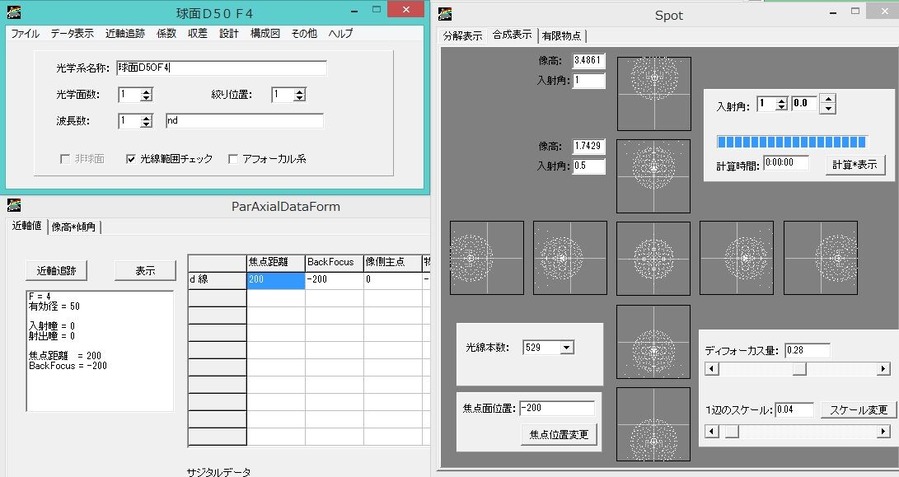Select the 焦点距離 cell showing 200

(x=276, y=280)
